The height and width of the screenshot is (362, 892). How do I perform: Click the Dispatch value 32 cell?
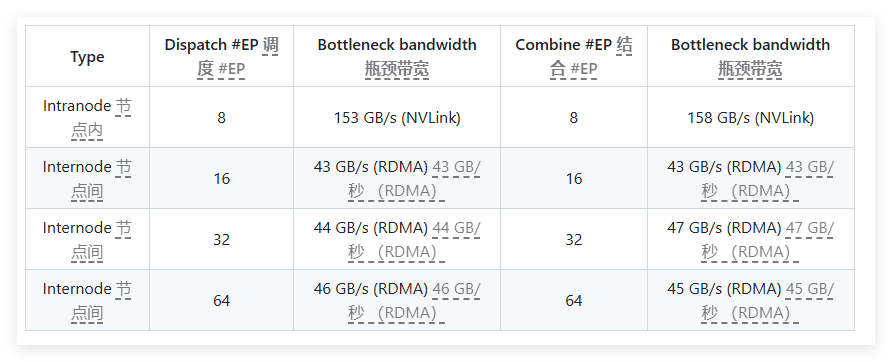(x=221, y=239)
